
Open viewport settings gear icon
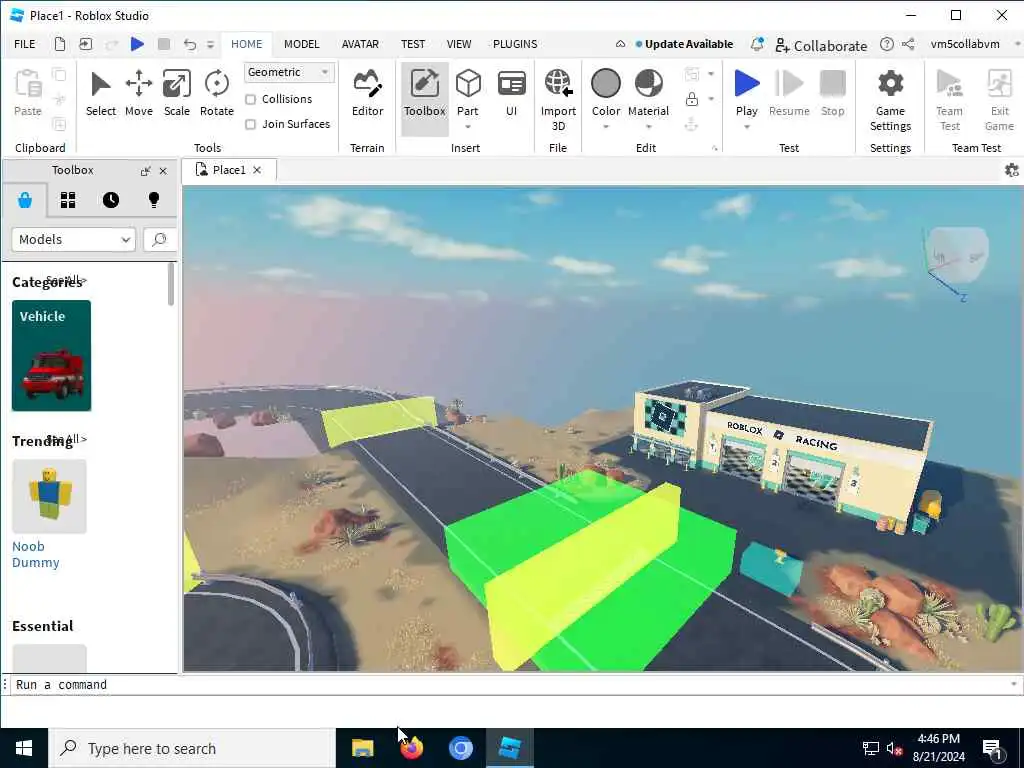pyautogui.click(x=1012, y=170)
